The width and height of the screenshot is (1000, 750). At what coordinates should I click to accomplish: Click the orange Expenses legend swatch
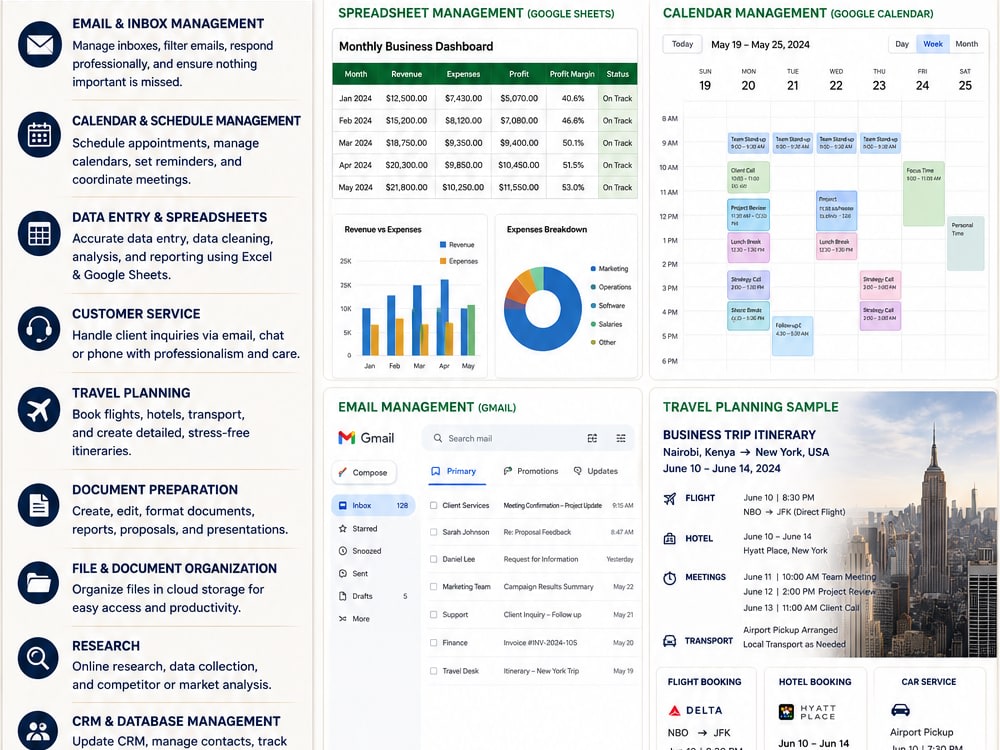click(443, 261)
